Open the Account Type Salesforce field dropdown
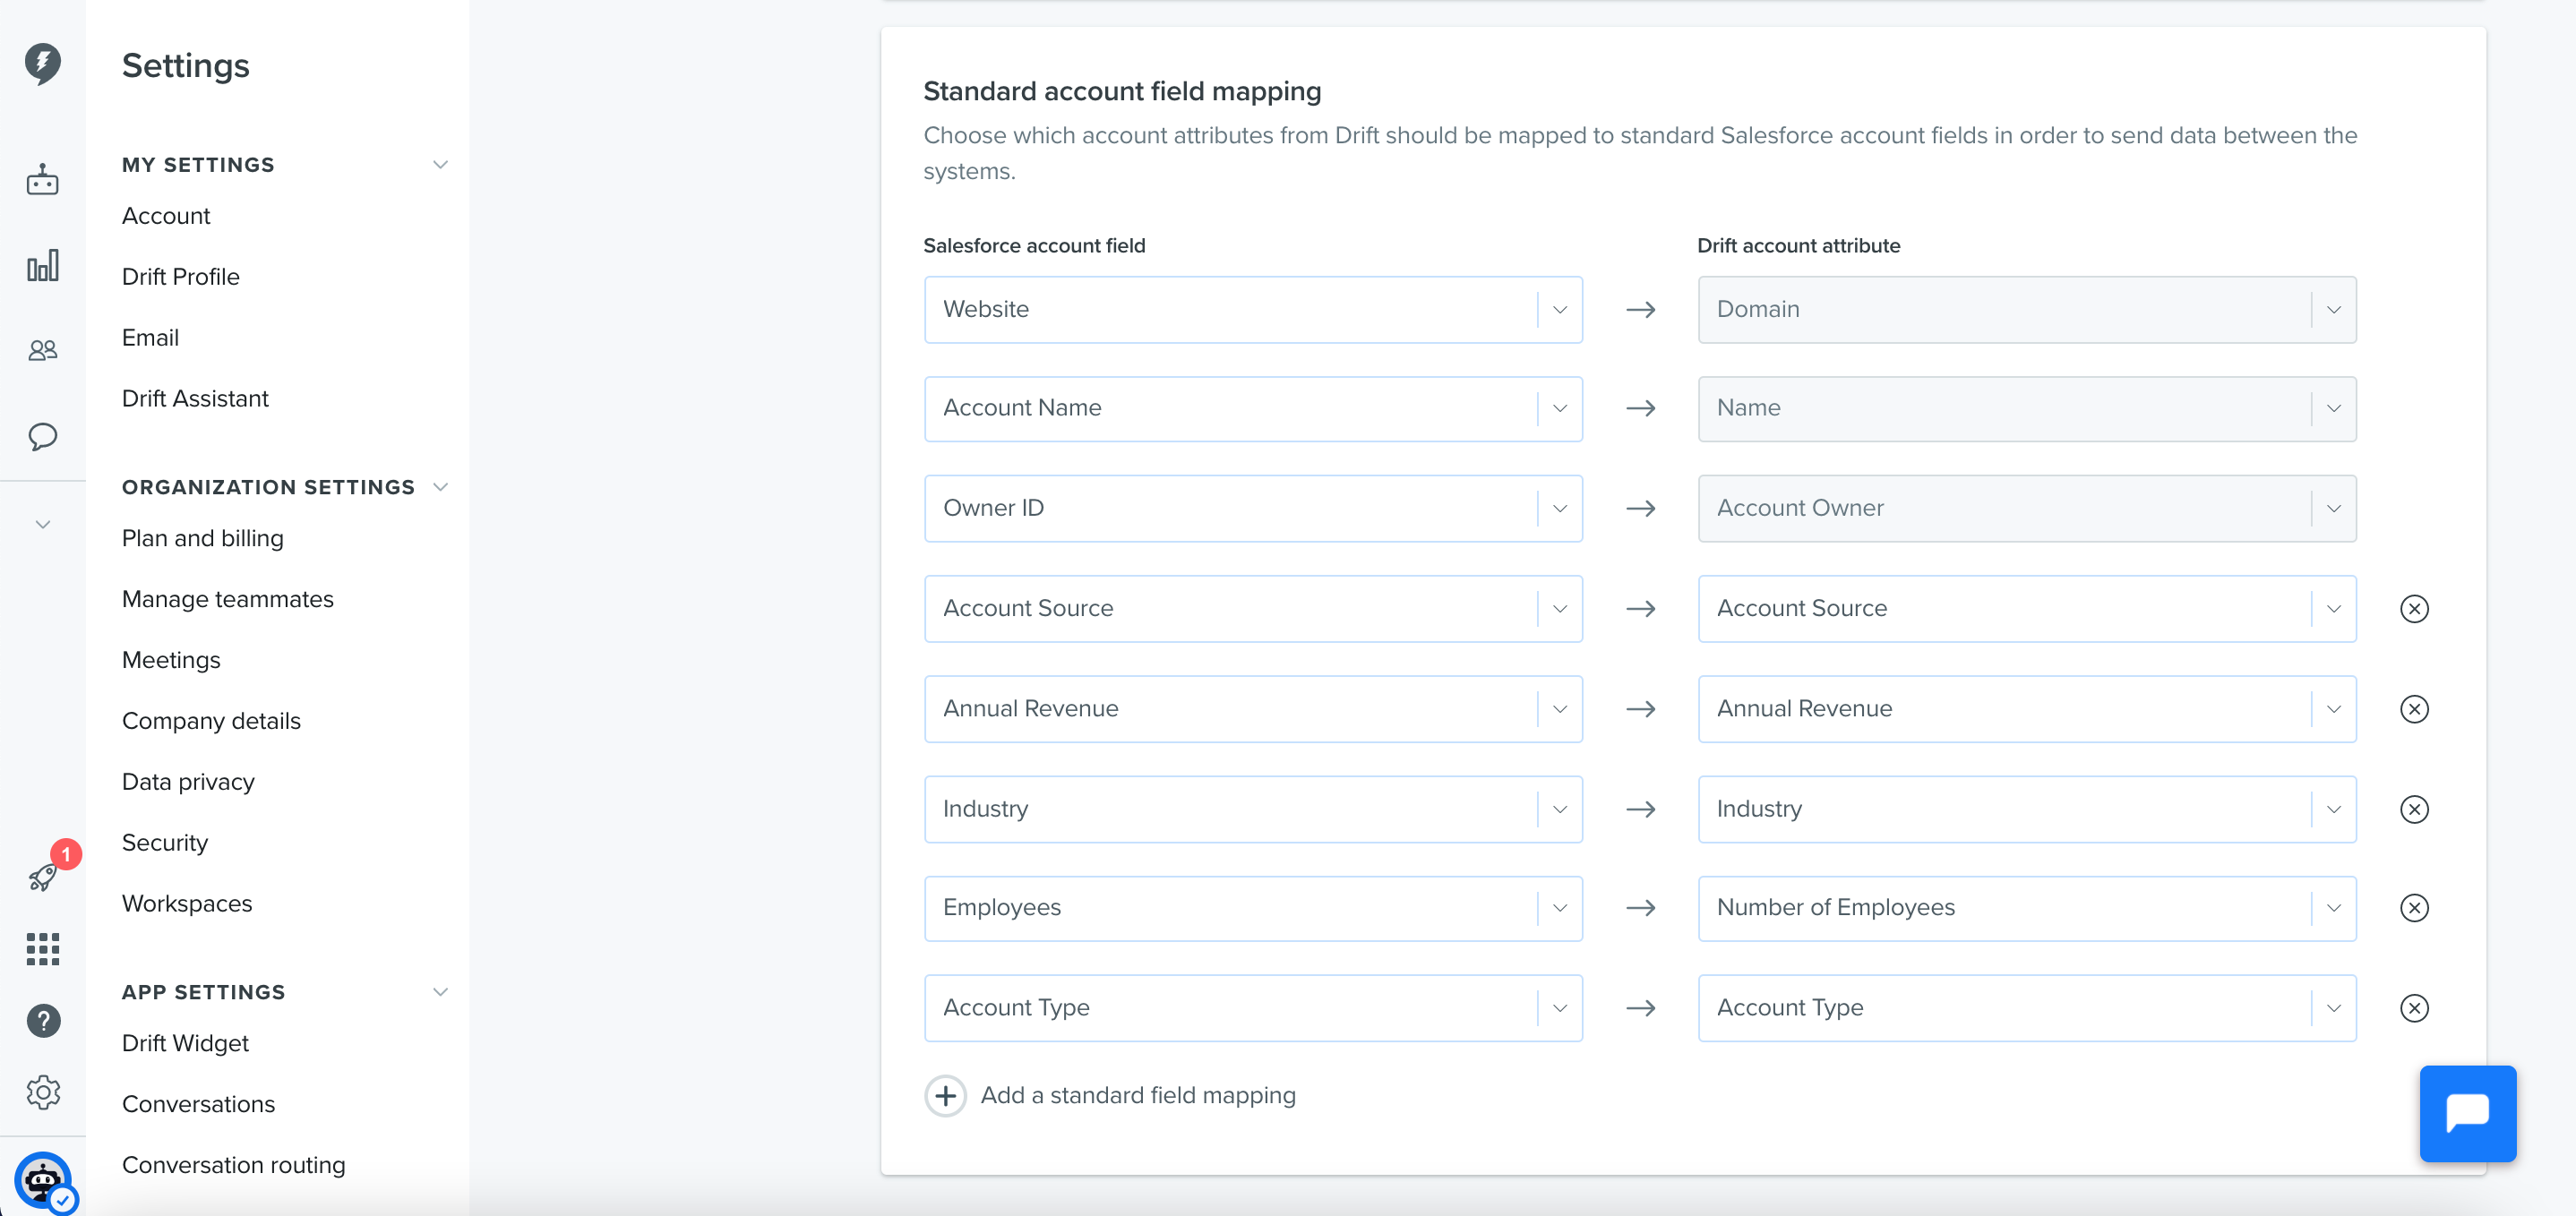The image size is (2576, 1216). coord(1253,1008)
